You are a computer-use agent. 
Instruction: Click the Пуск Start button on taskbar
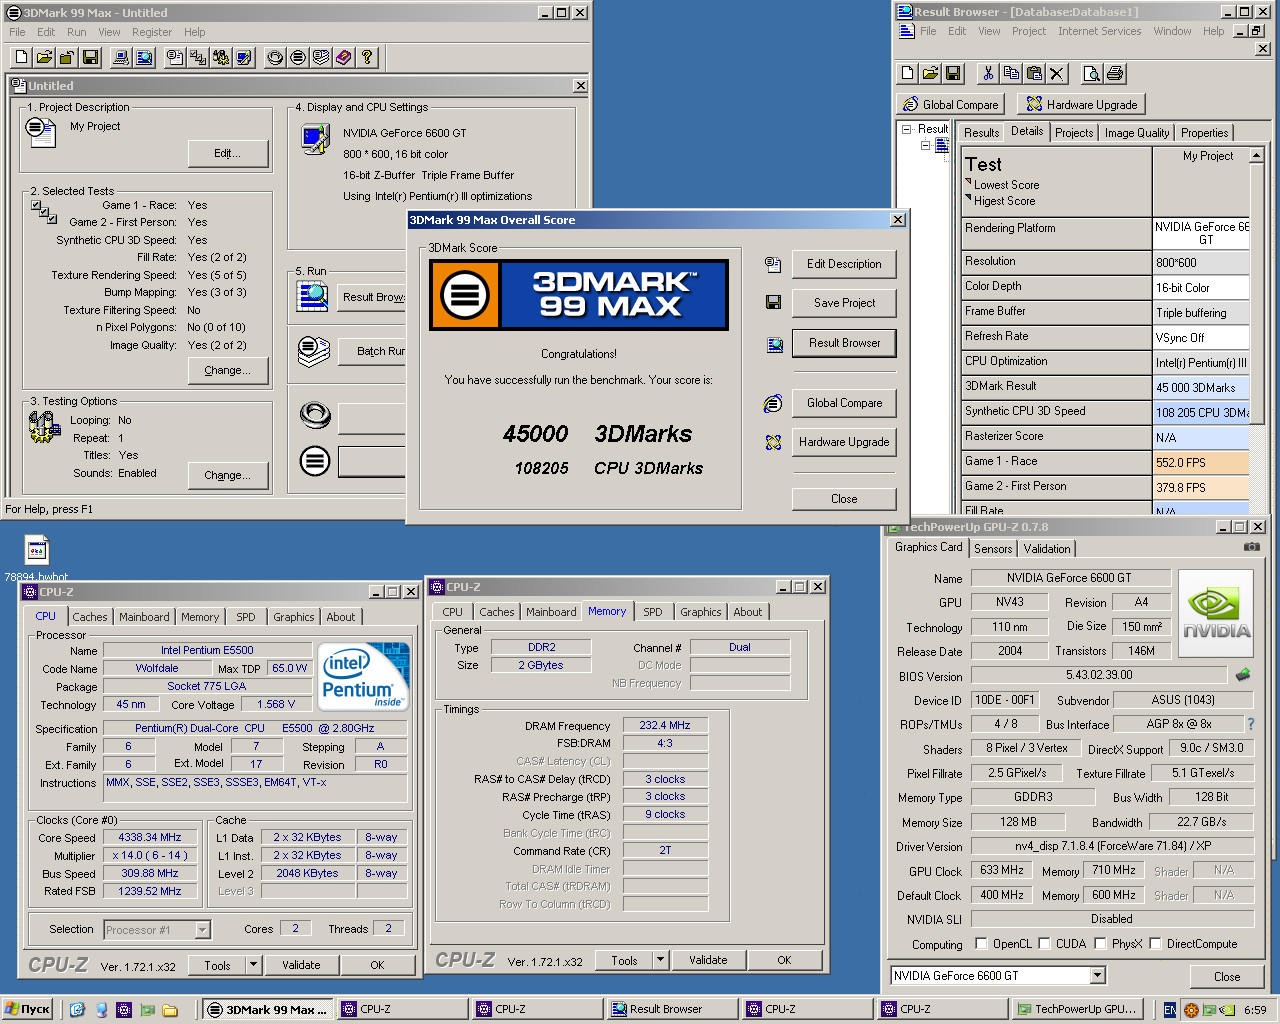point(27,1009)
